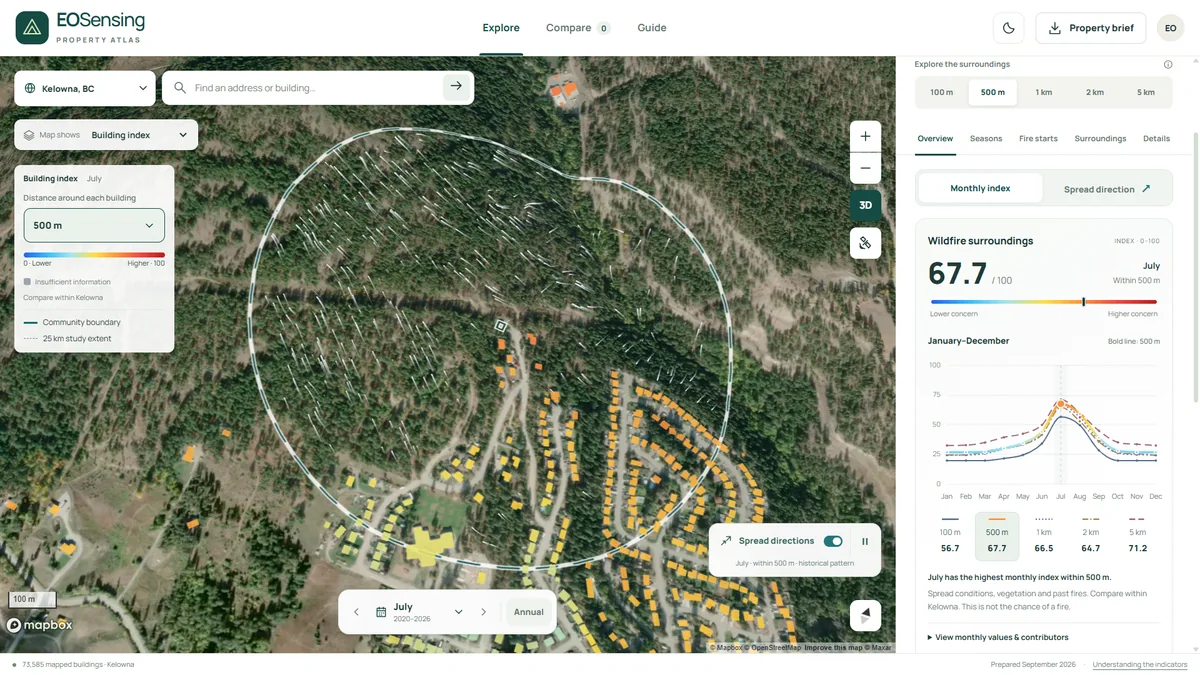Click the large yellow building footprint
Viewport: 1200px width, 675px height.
430,547
